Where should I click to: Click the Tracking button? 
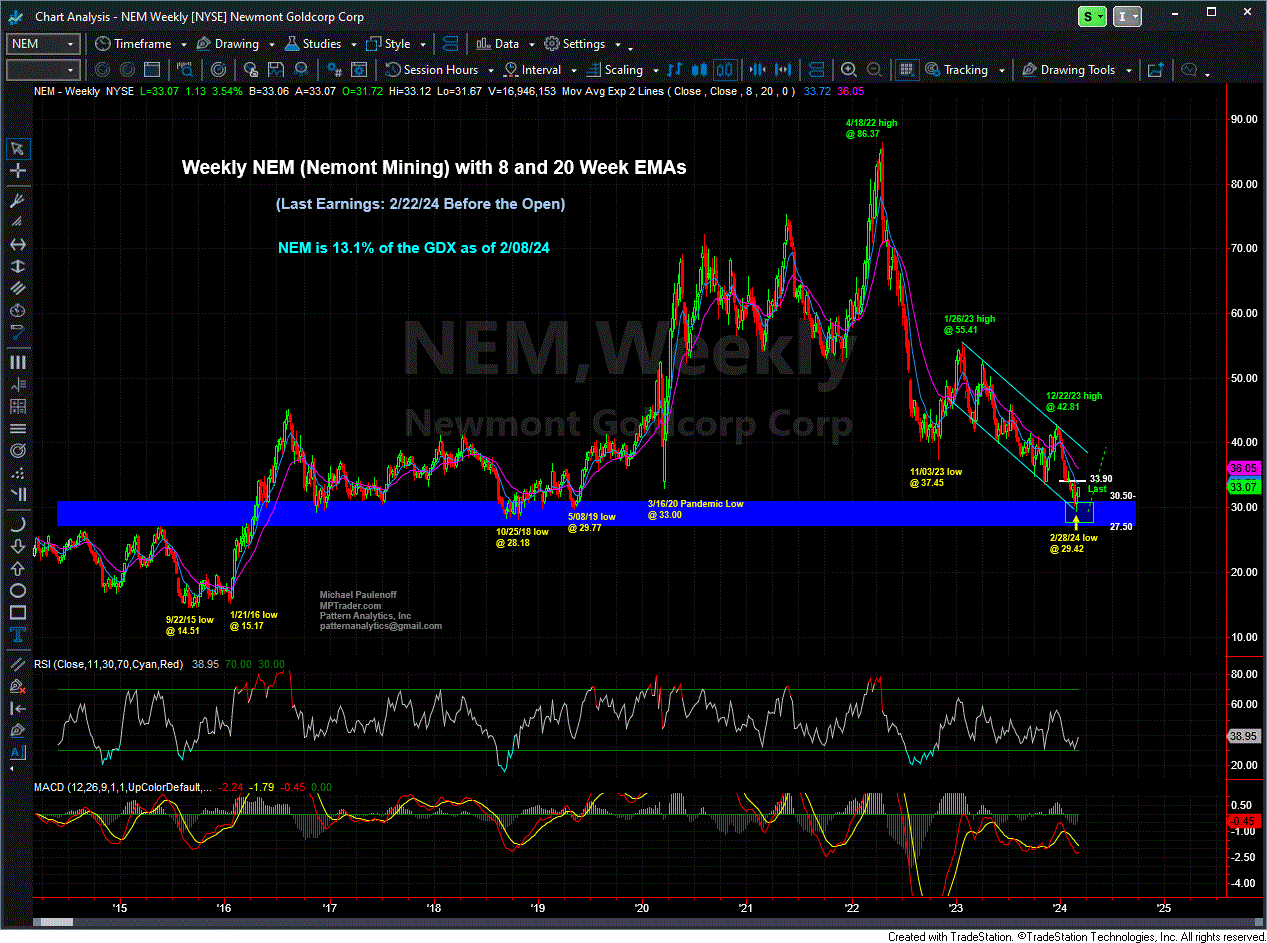957,70
